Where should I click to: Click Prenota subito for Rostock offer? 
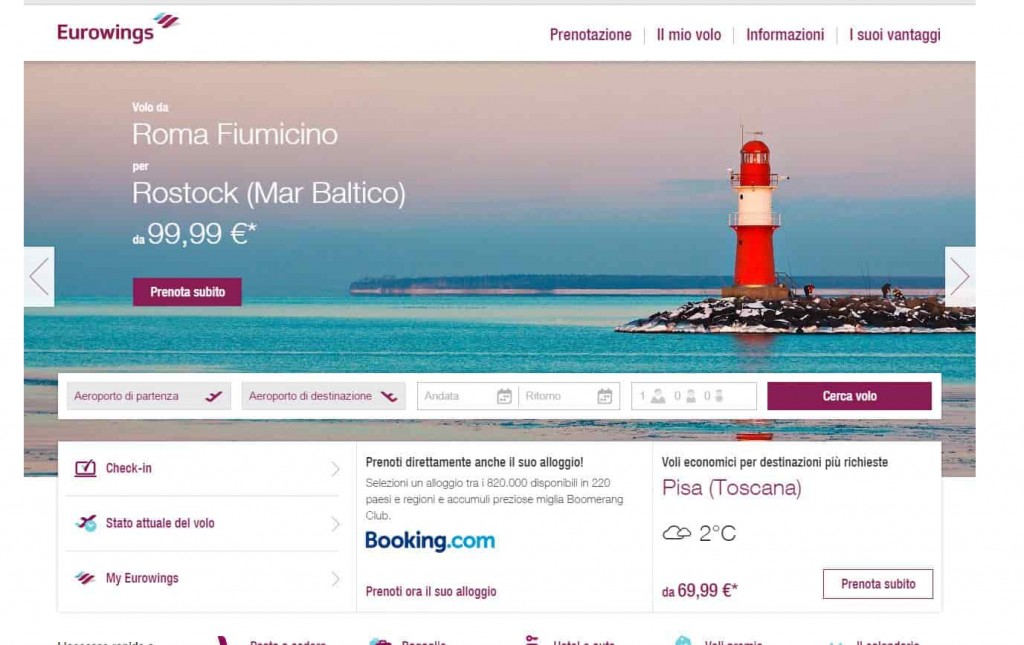[x=187, y=292]
